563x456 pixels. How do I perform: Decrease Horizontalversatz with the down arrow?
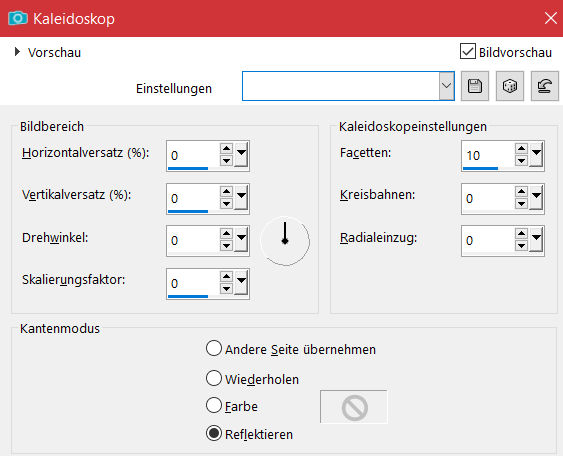click(x=226, y=160)
